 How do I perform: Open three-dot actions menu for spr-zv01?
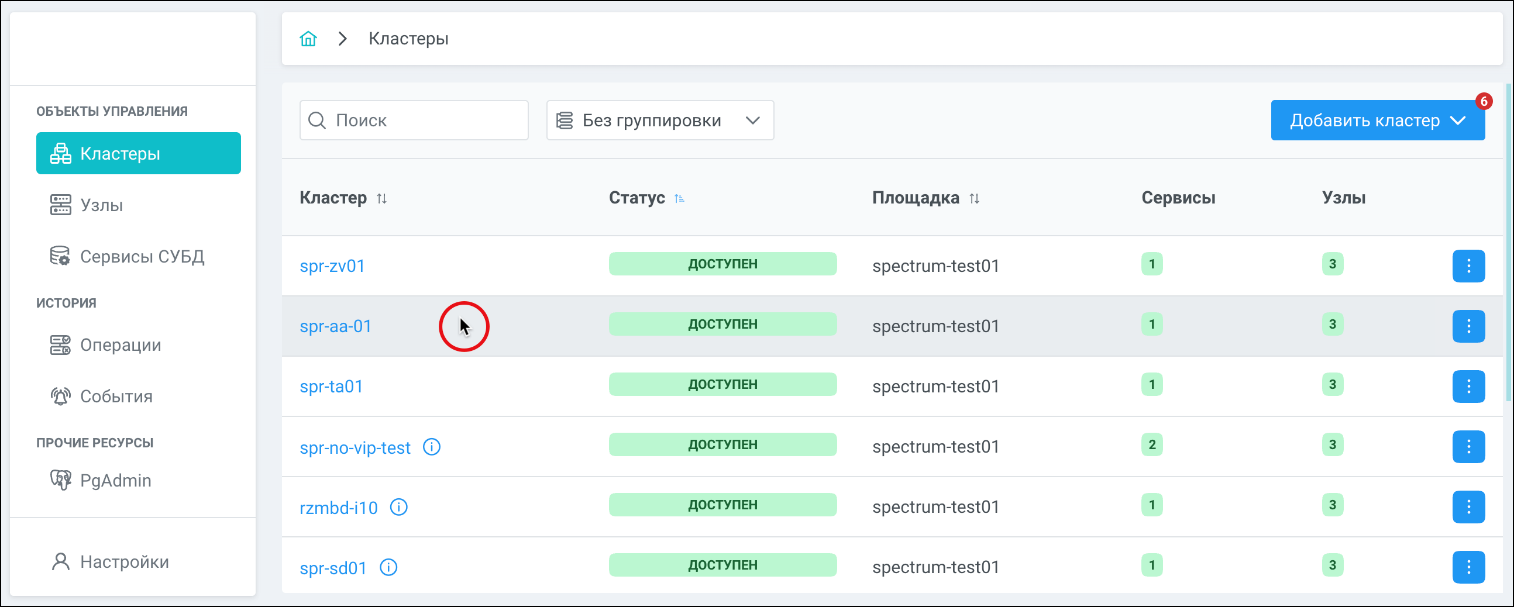click(1468, 266)
